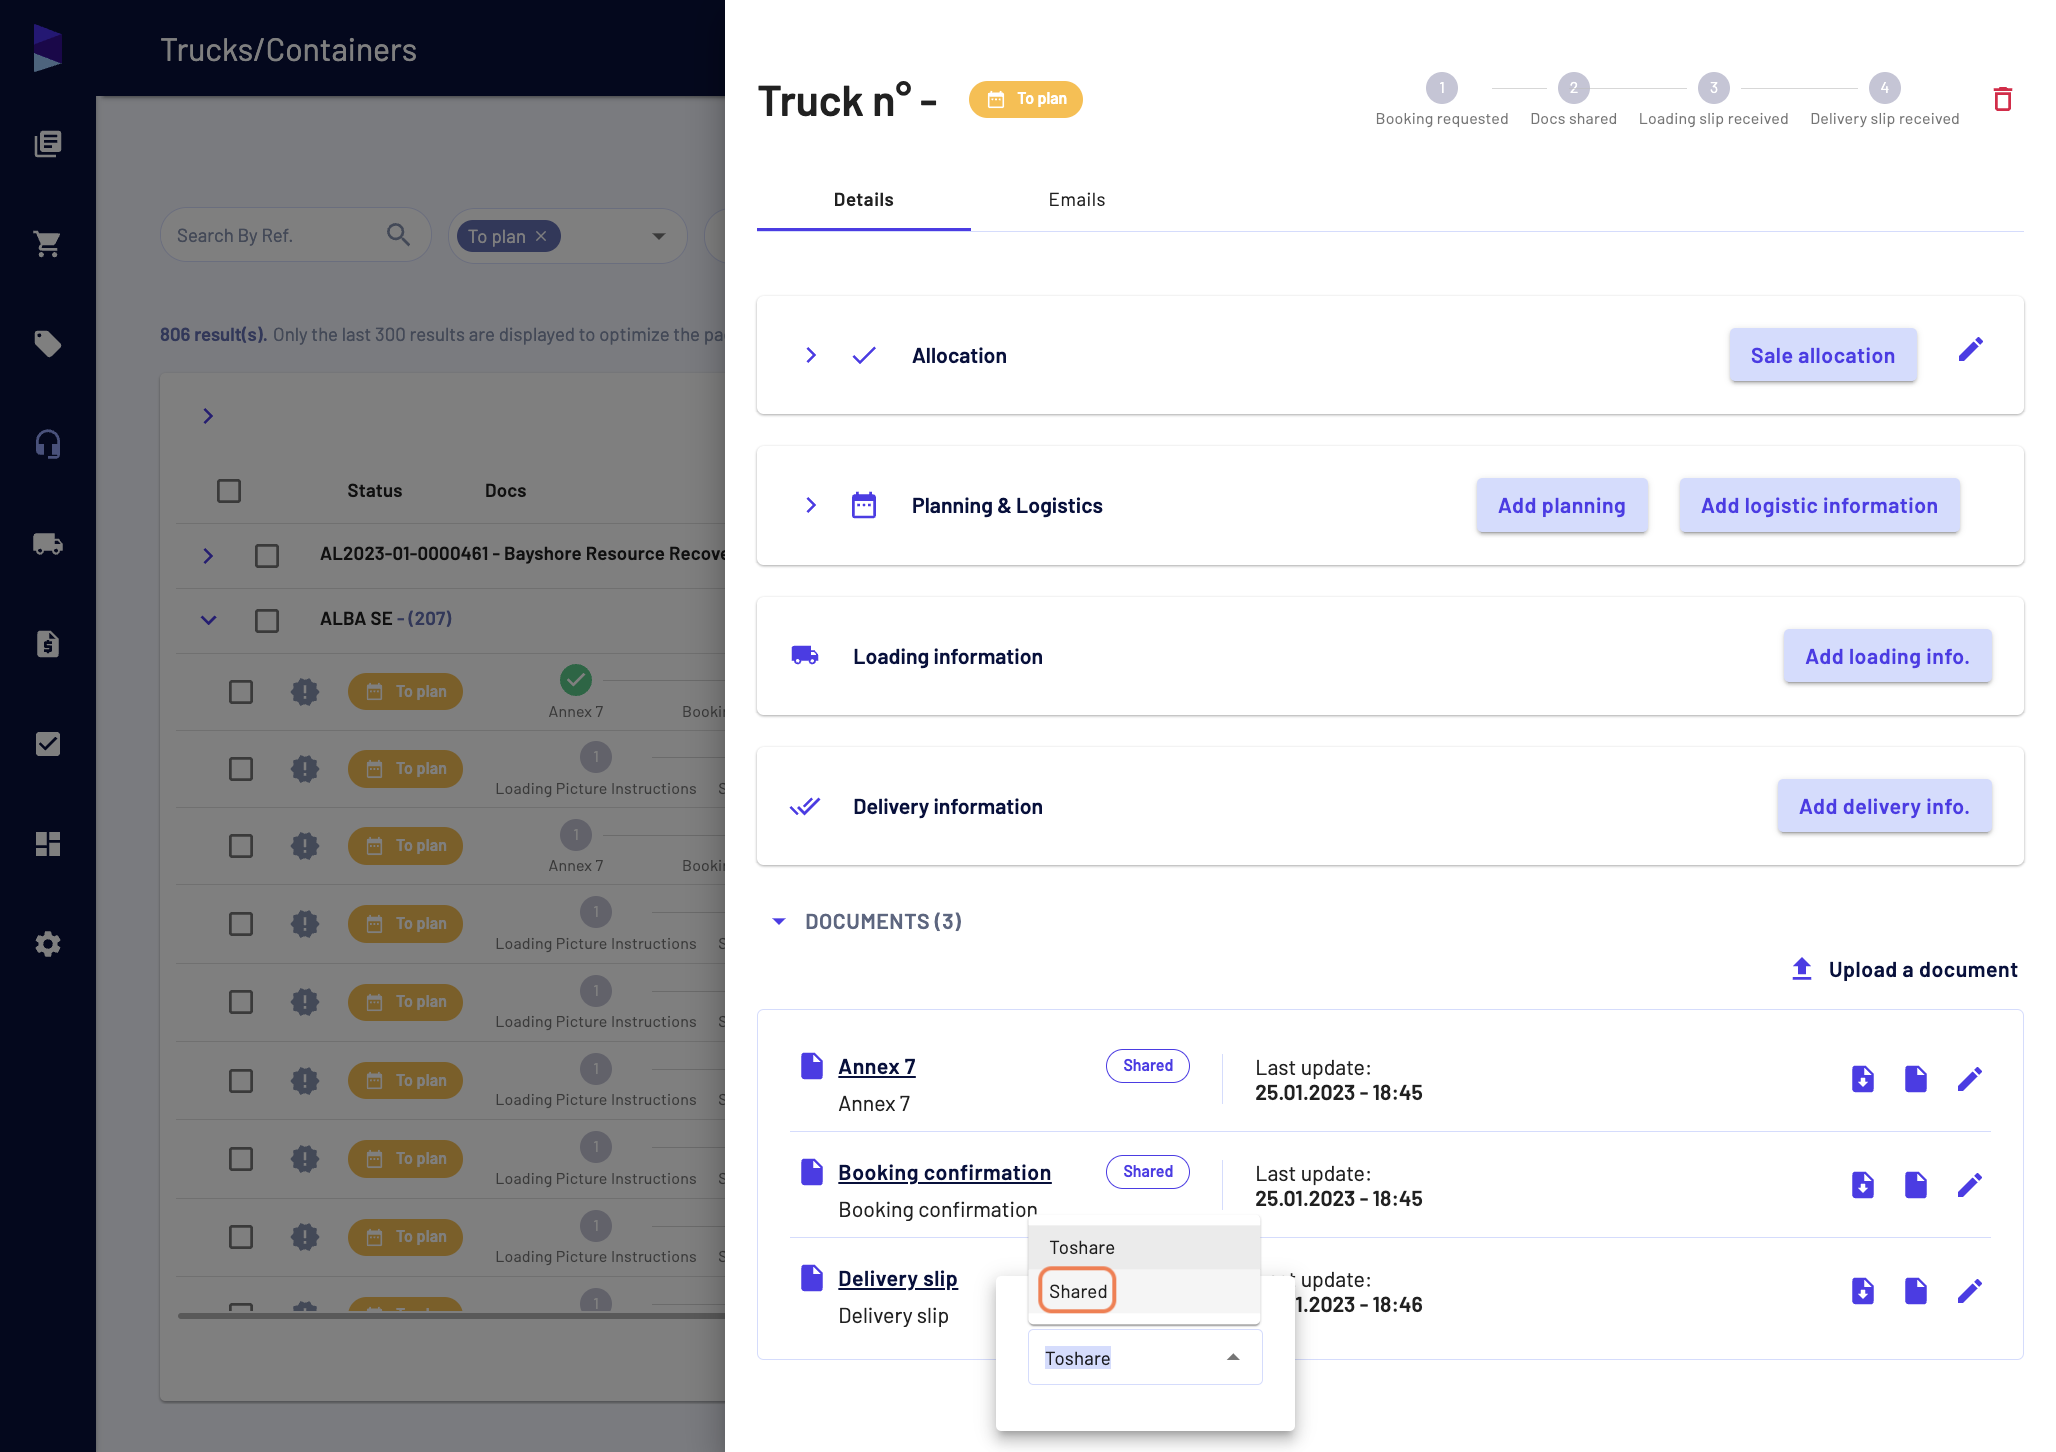Click the app logo in top-left corner
Screen dimensions: 2056x1452
pos(47,48)
